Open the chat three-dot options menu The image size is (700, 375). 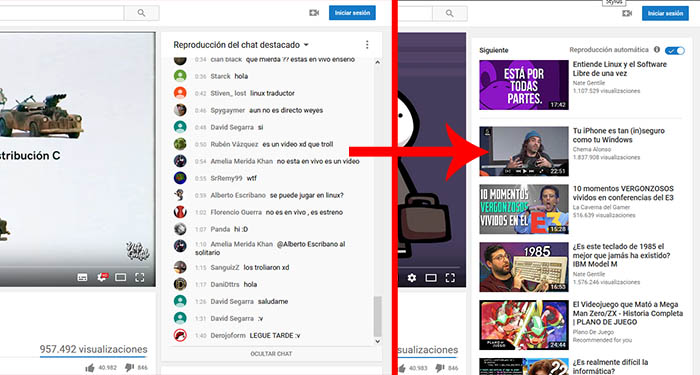tap(367, 45)
